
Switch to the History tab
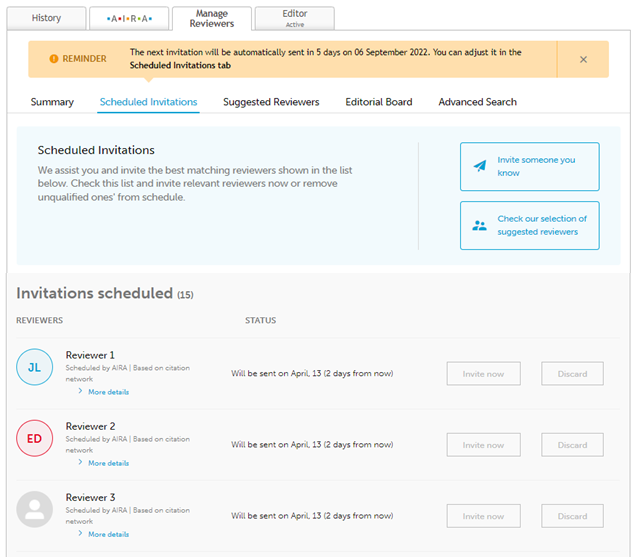(x=46, y=18)
